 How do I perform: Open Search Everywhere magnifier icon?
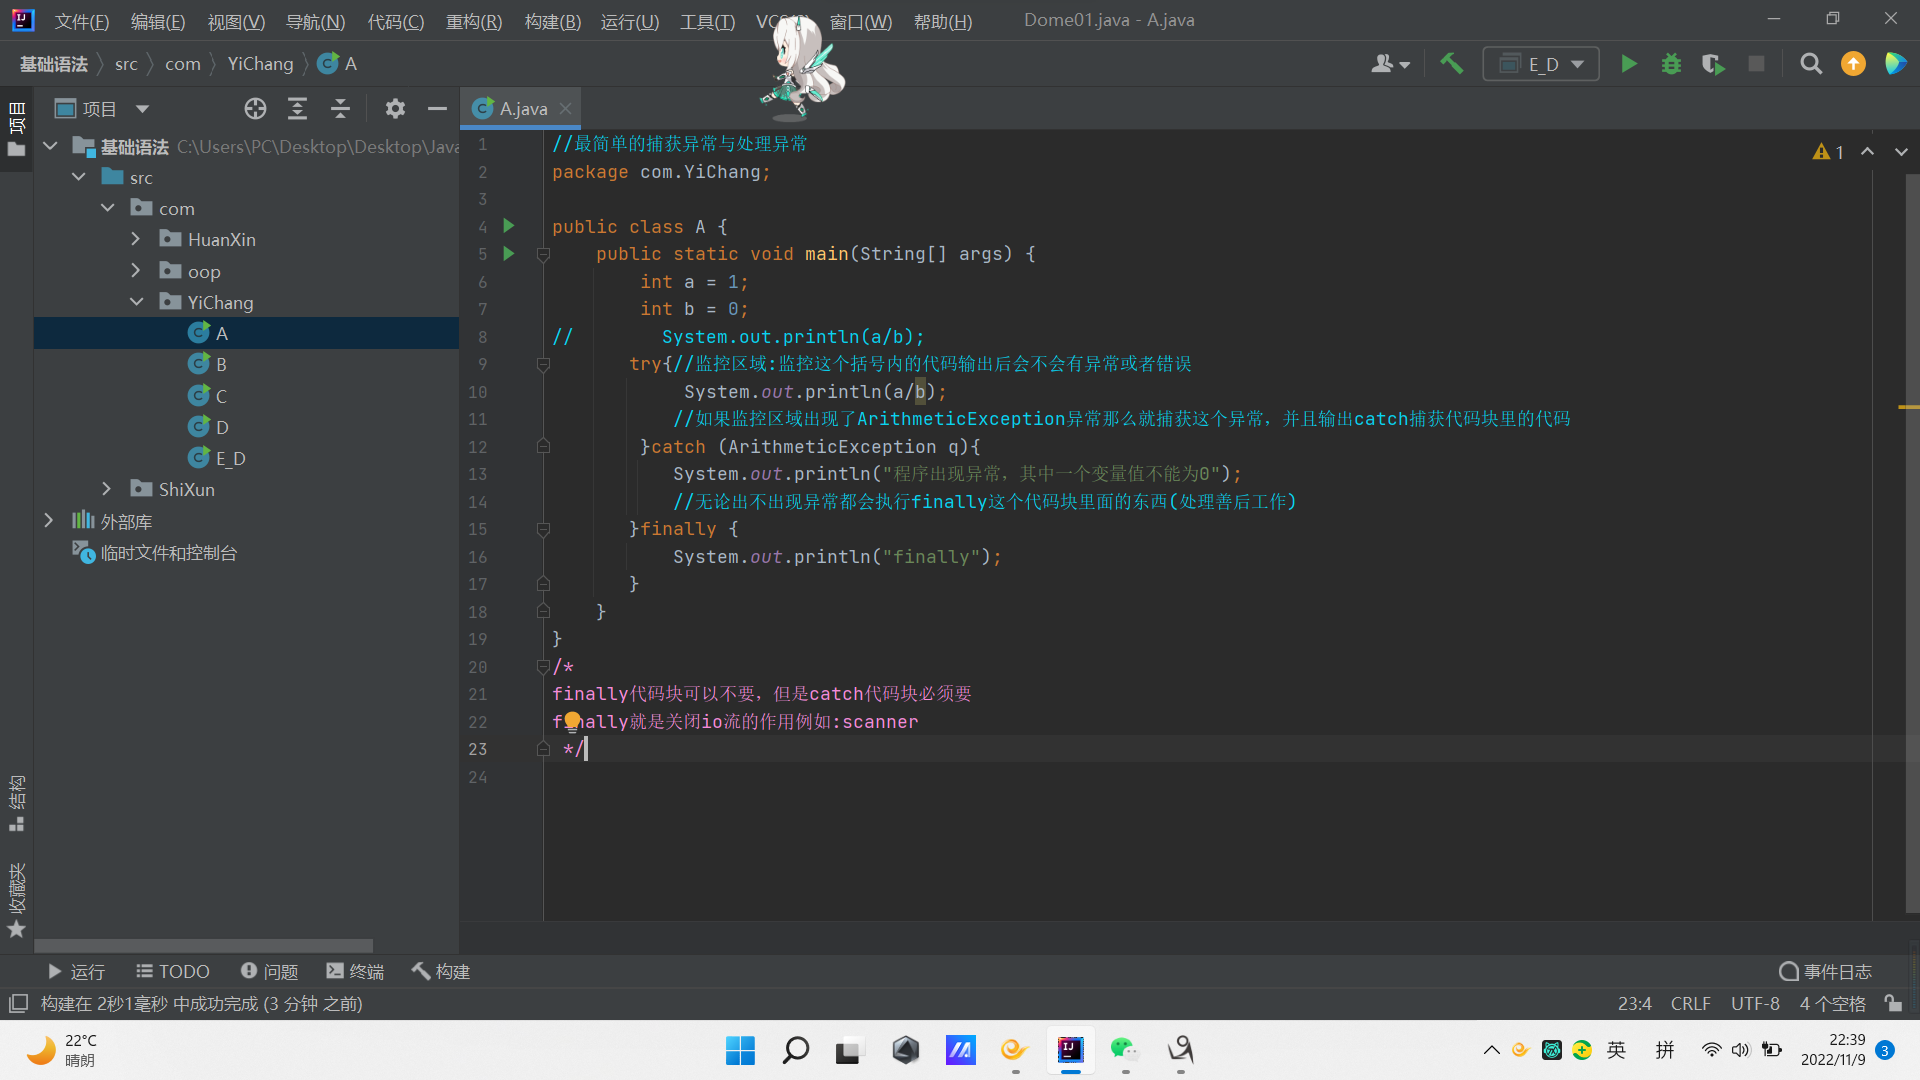(x=1810, y=64)
